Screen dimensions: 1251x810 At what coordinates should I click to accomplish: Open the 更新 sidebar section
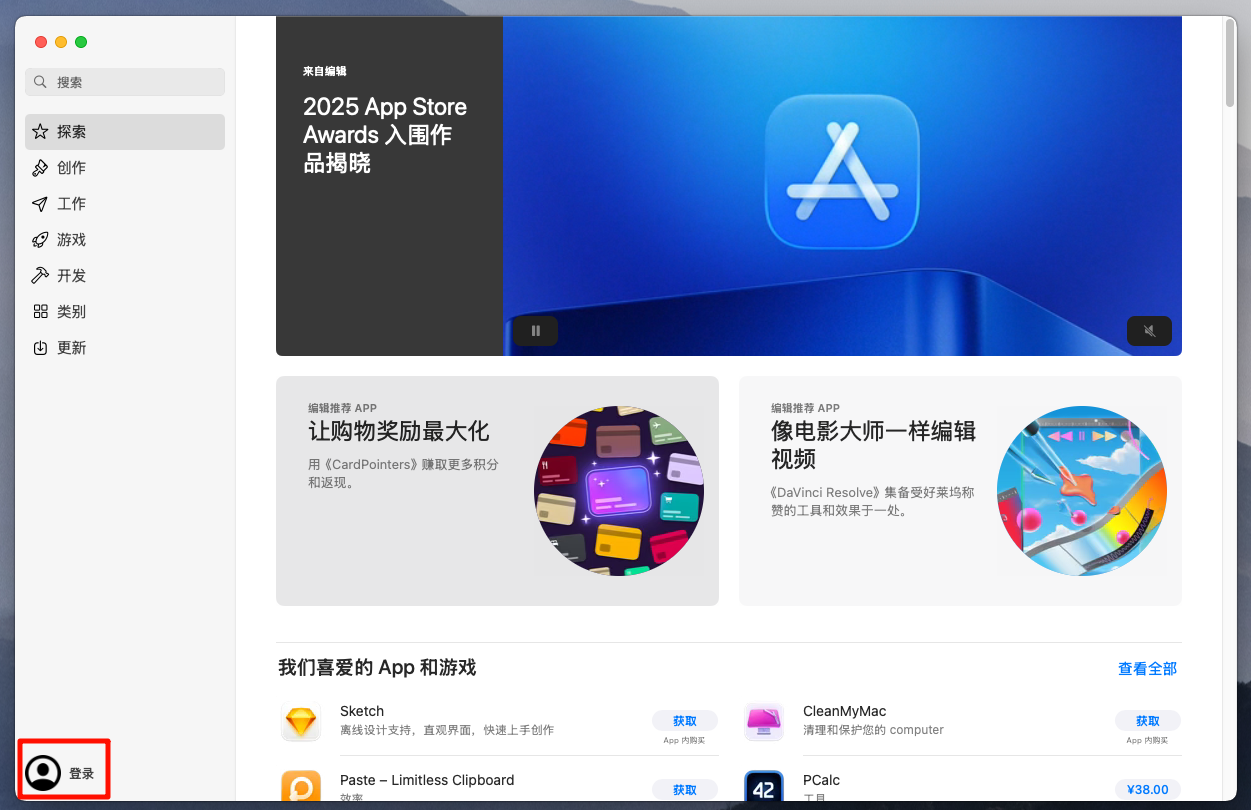pos(125,348)
